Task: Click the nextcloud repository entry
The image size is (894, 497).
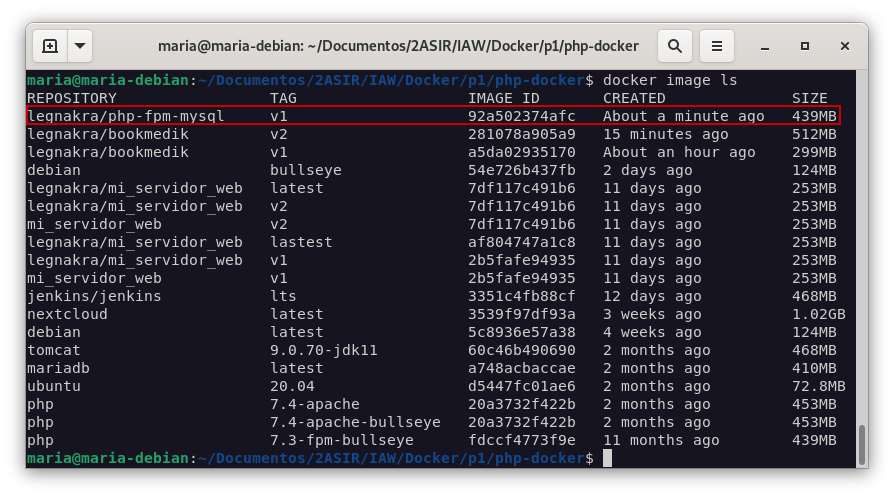Action: point(67,314)
